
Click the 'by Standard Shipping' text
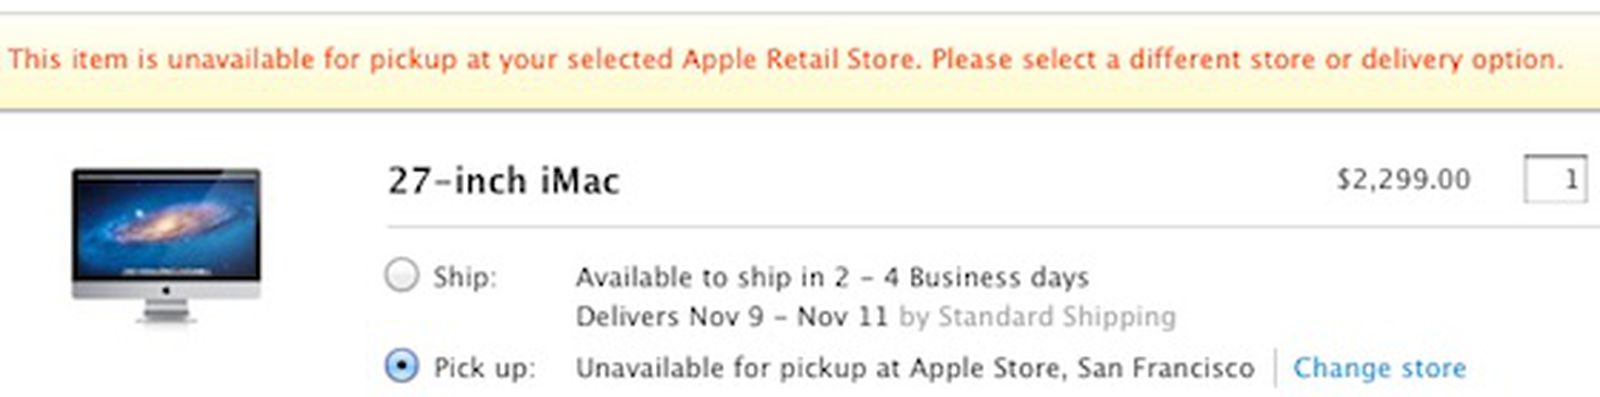[1037, 317]
